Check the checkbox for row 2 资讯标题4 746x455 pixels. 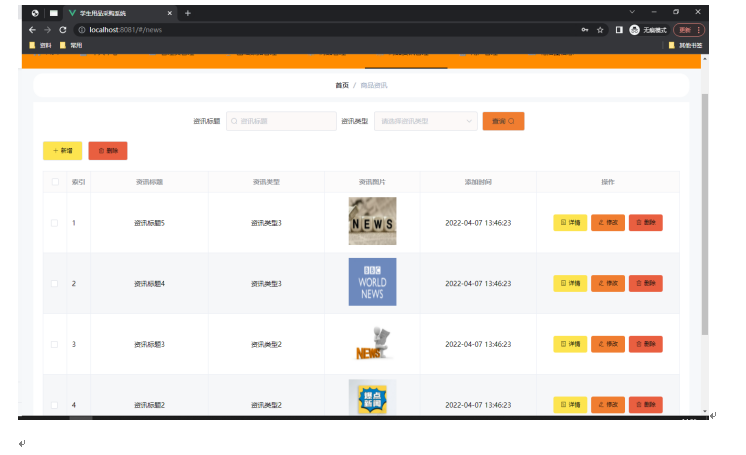[54, 284]
